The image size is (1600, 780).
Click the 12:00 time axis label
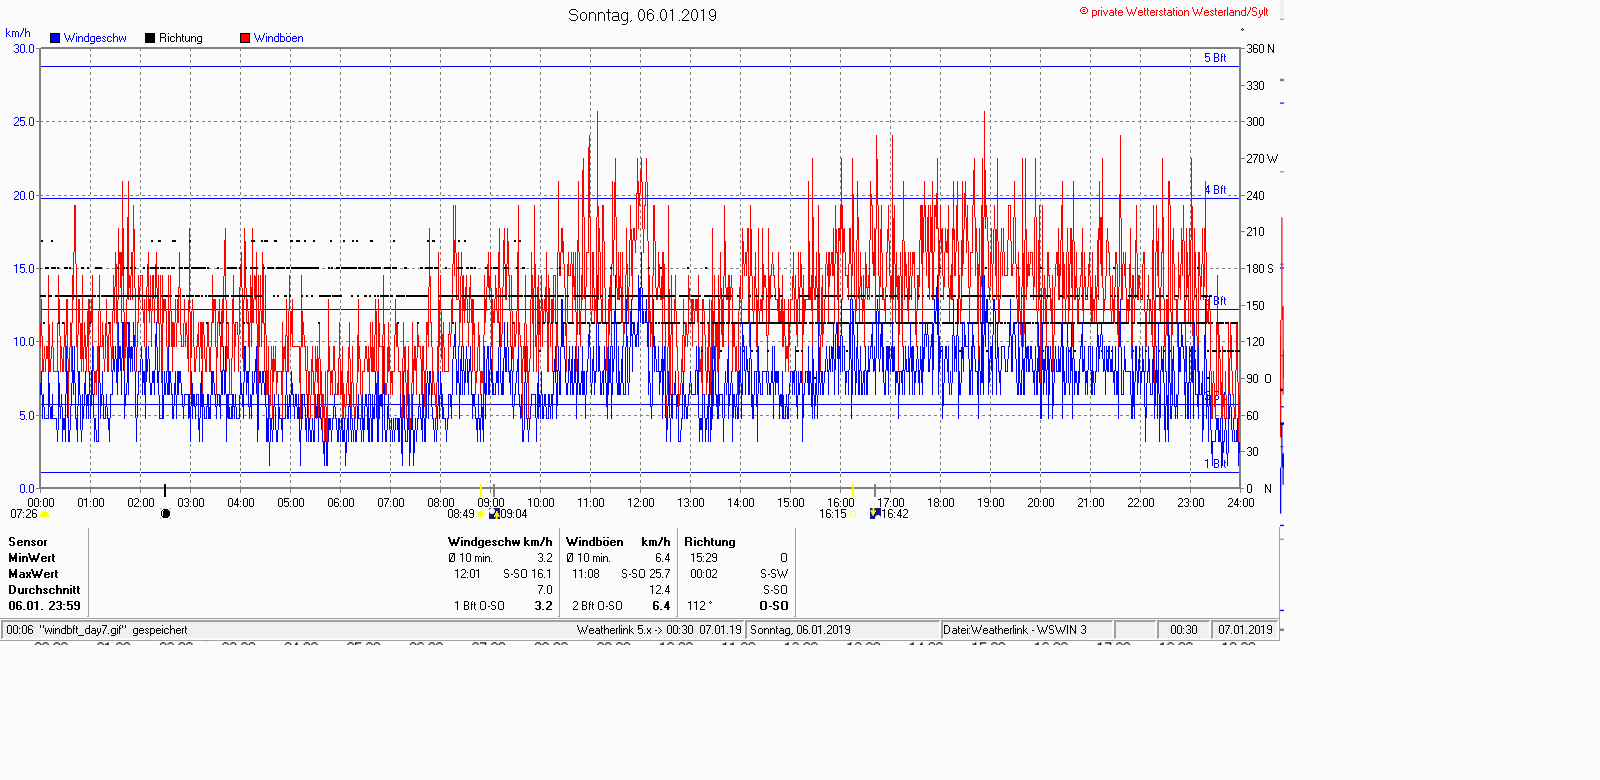(641, 503)
